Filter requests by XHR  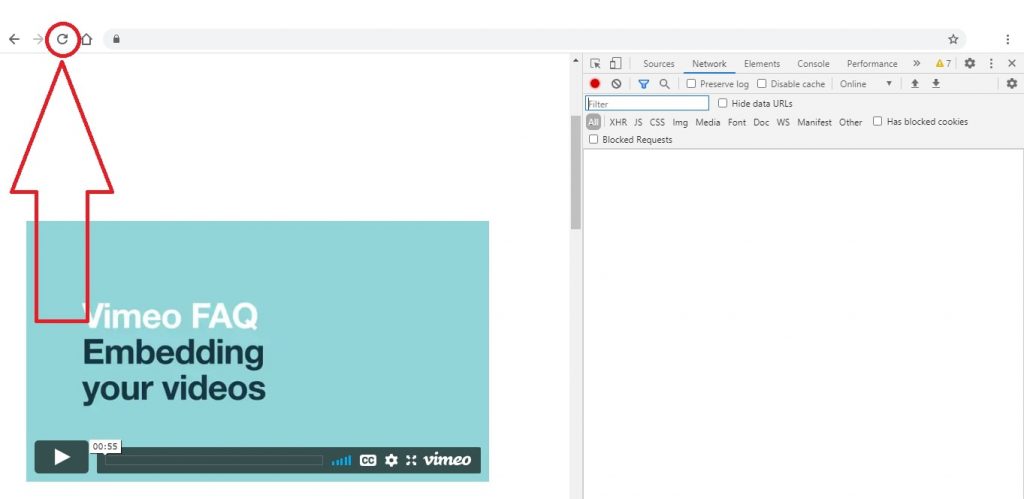[x=618, y=122]
